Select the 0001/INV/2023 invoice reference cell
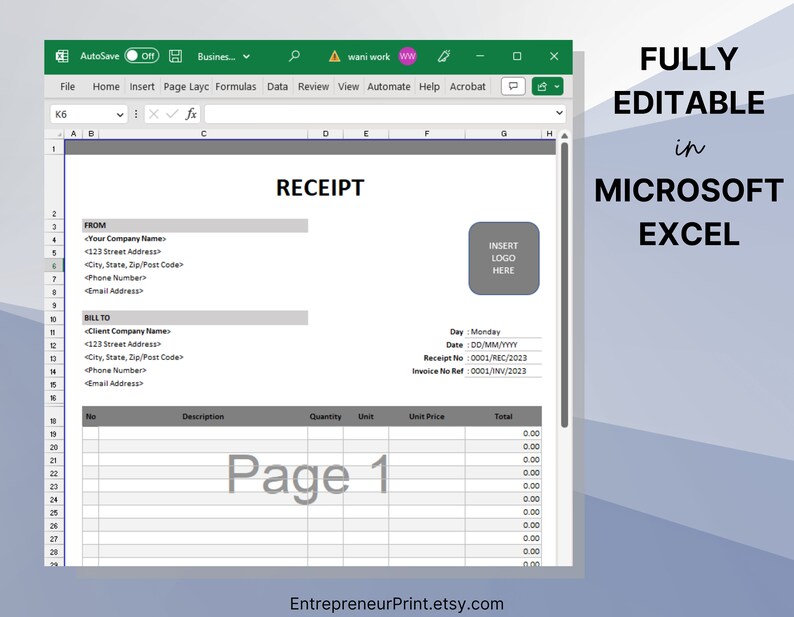 [x=504, y=371]
